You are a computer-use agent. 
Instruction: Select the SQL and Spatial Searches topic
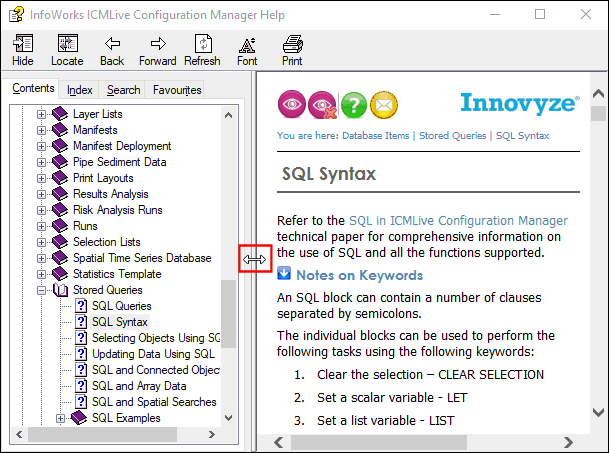click(x=154, y=402)
